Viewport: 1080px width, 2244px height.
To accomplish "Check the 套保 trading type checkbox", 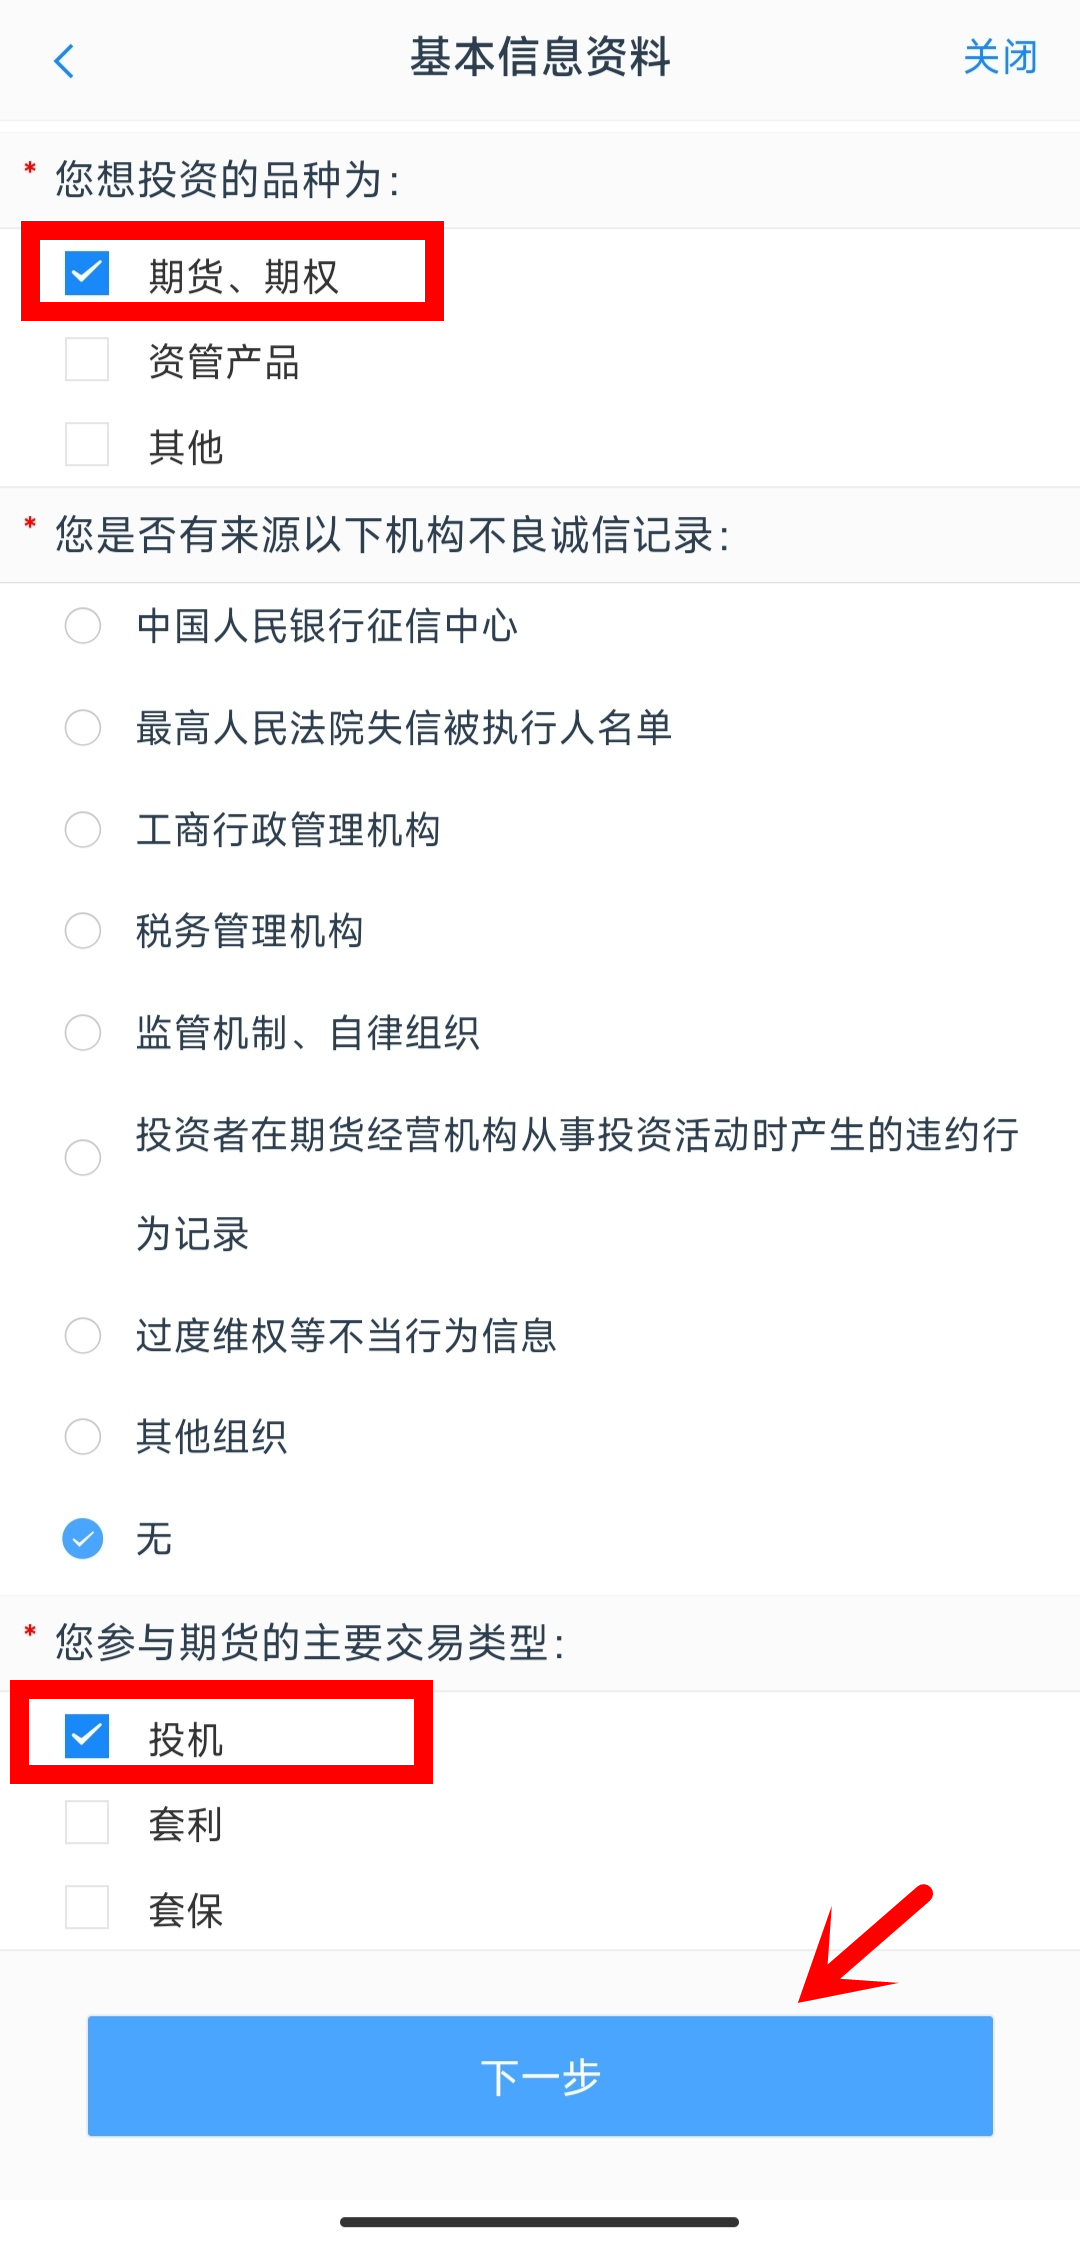I will 87,1908.
